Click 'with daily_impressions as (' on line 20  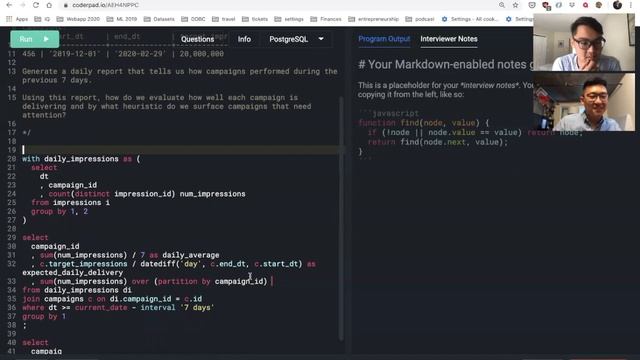coord(81,159)
